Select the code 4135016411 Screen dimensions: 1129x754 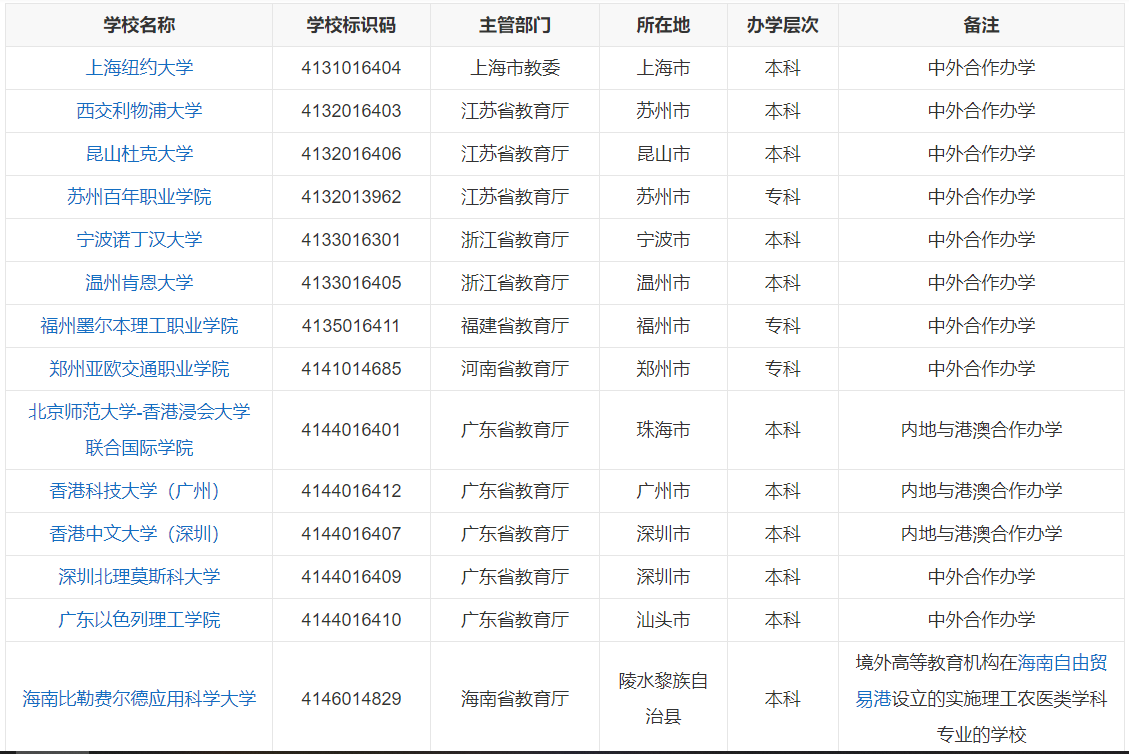tap(351, 326)
